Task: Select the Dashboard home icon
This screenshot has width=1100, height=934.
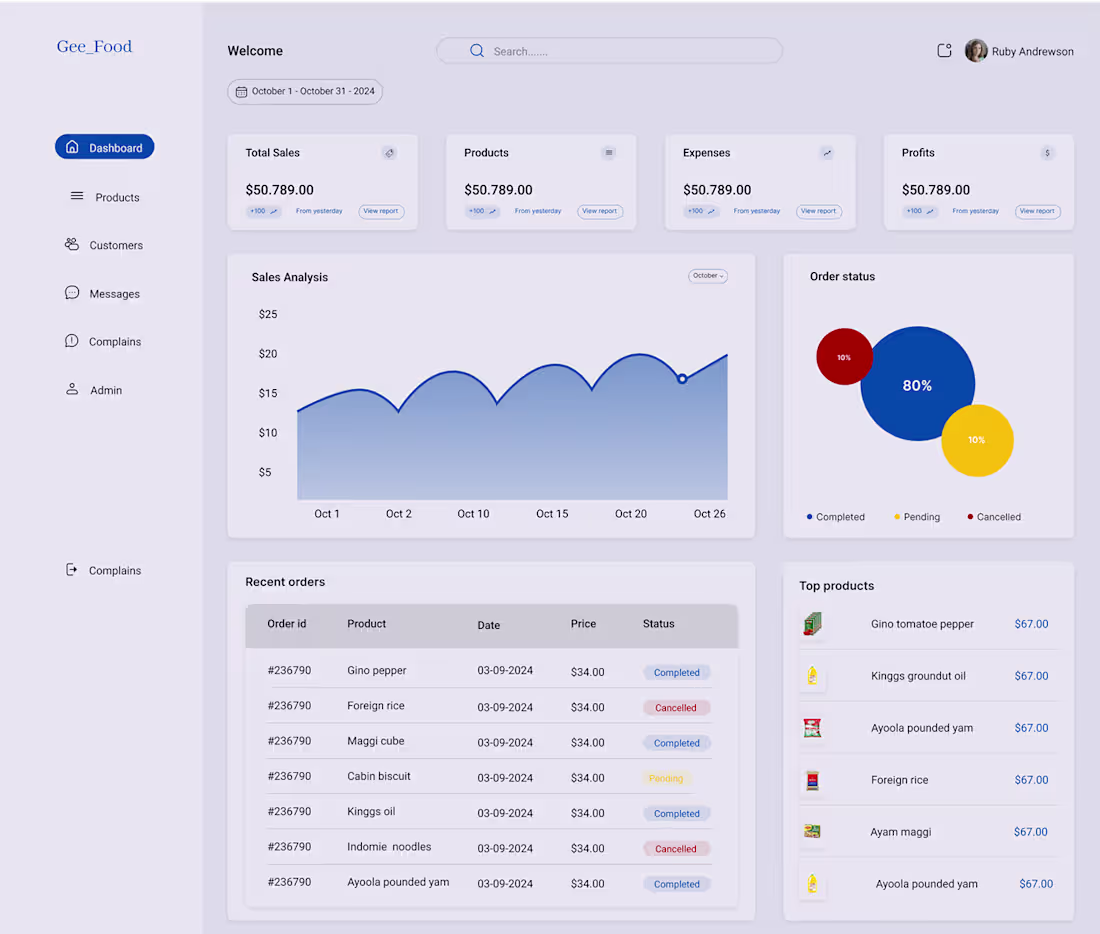Action: 72,146
